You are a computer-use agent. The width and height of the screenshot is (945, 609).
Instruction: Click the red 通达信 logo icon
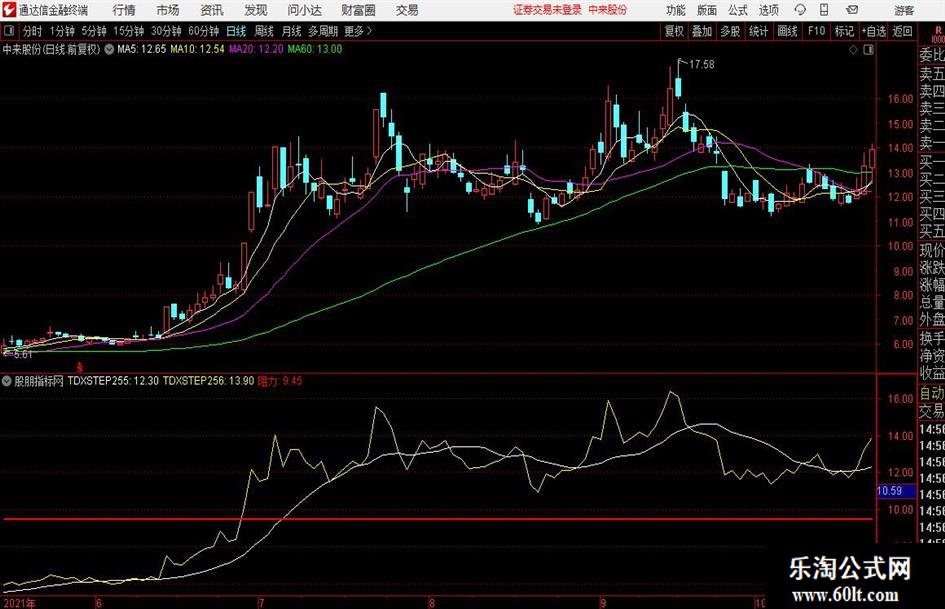click(9, 10)
